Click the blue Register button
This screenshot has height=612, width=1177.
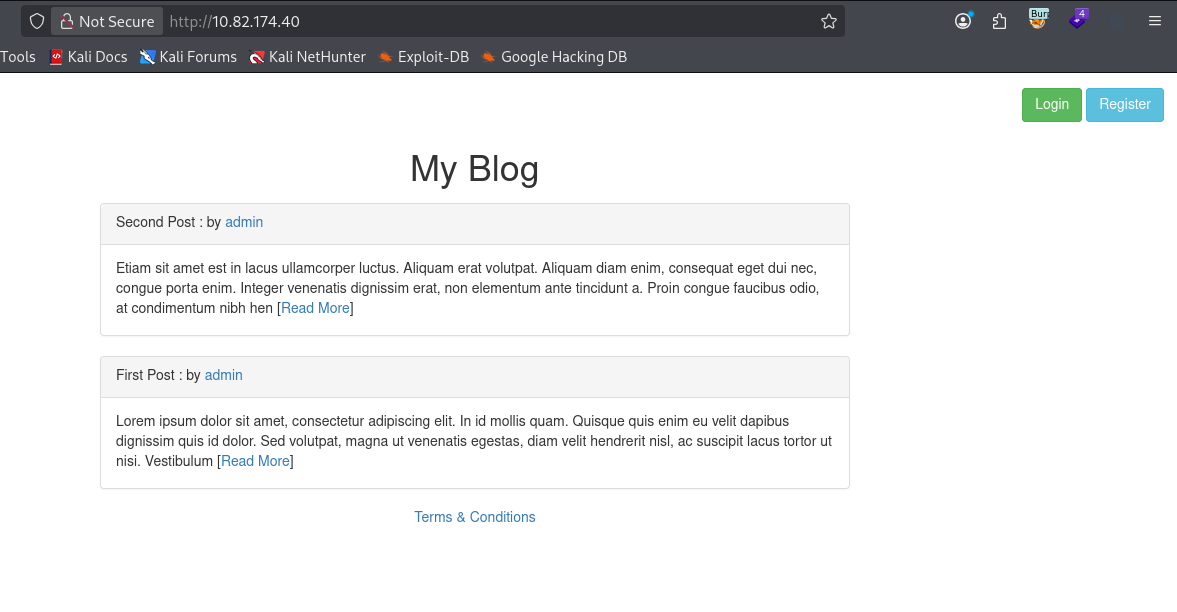pos(1124,104)
